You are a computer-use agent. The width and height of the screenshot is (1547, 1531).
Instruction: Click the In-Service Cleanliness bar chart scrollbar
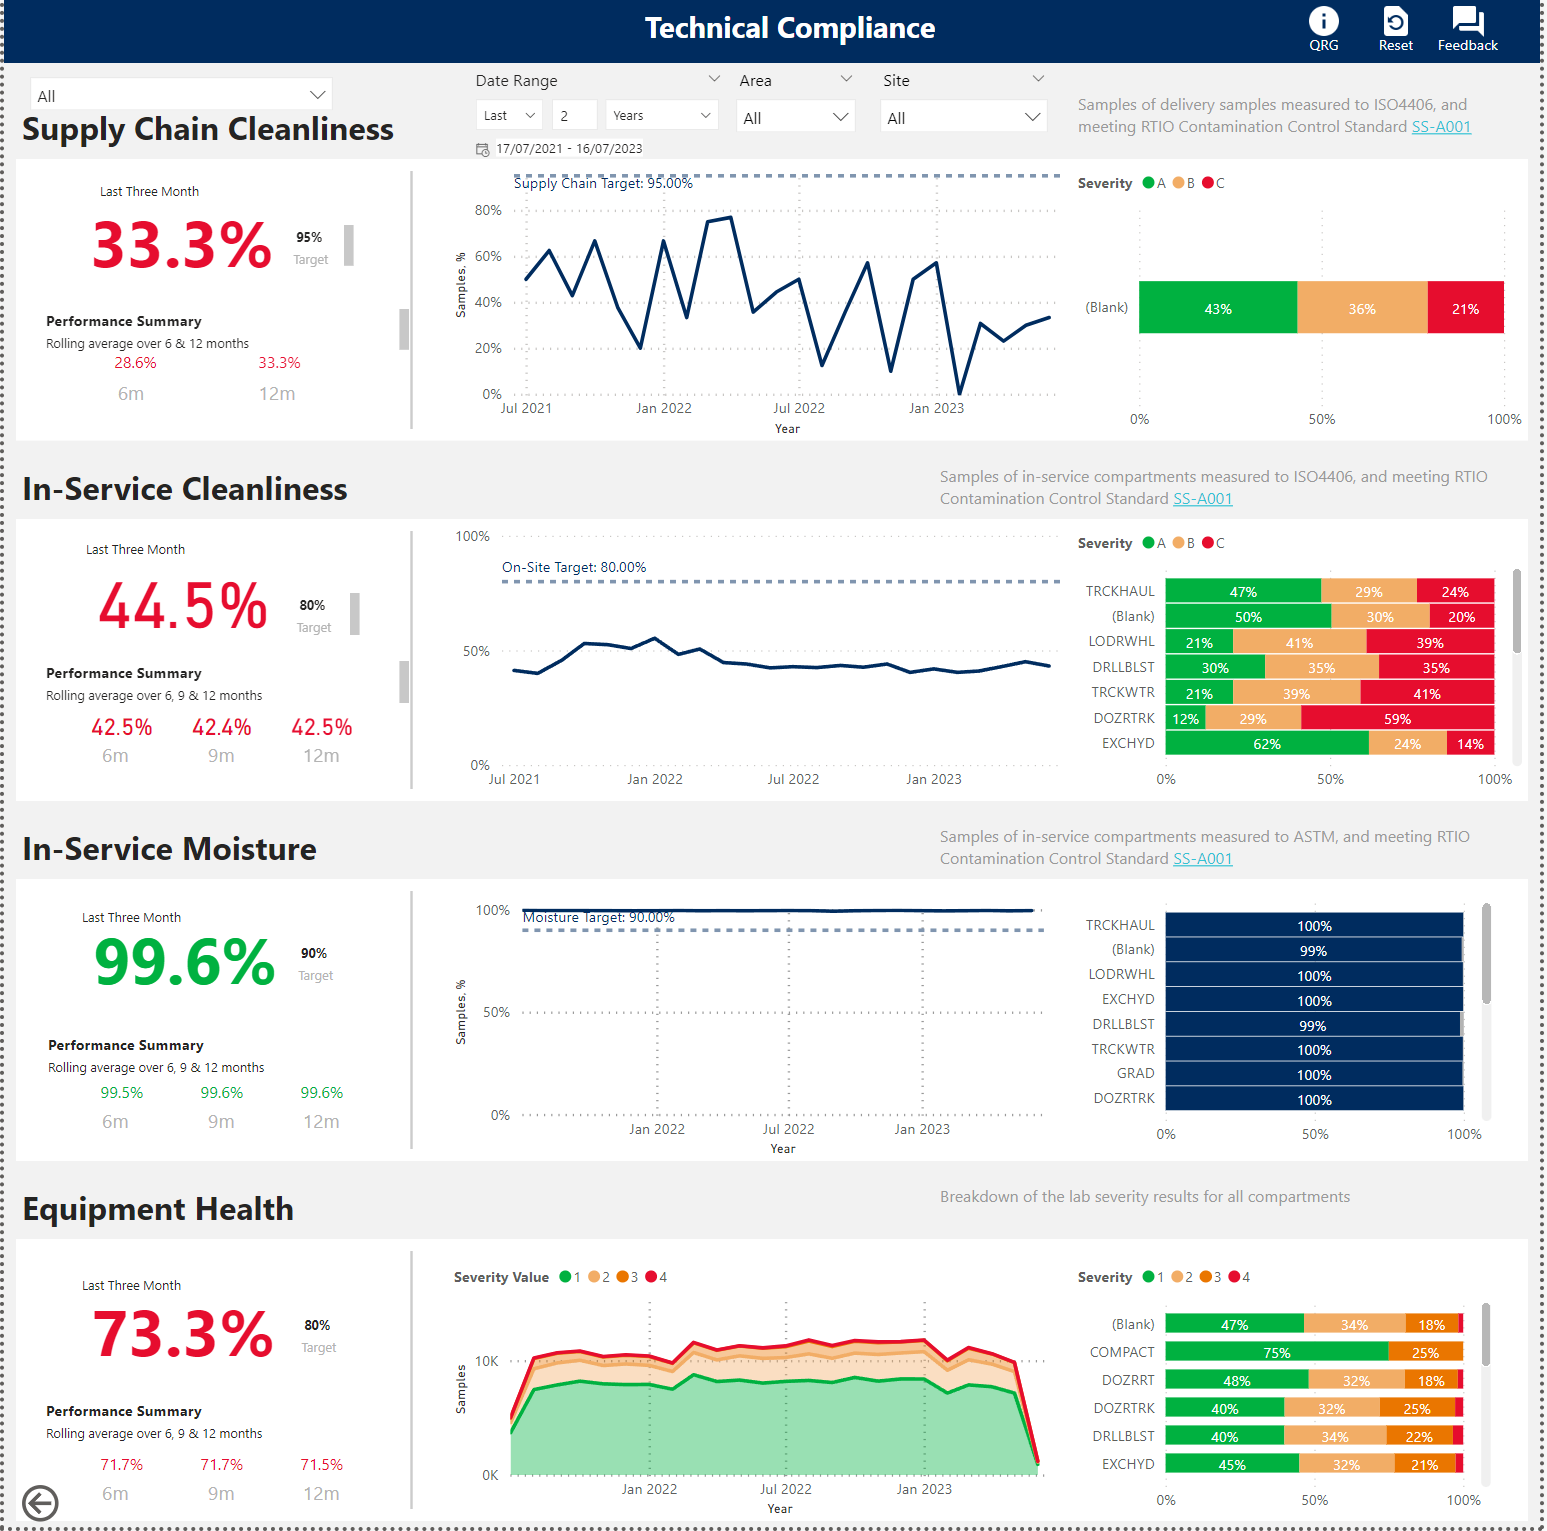coord(1516,612)
